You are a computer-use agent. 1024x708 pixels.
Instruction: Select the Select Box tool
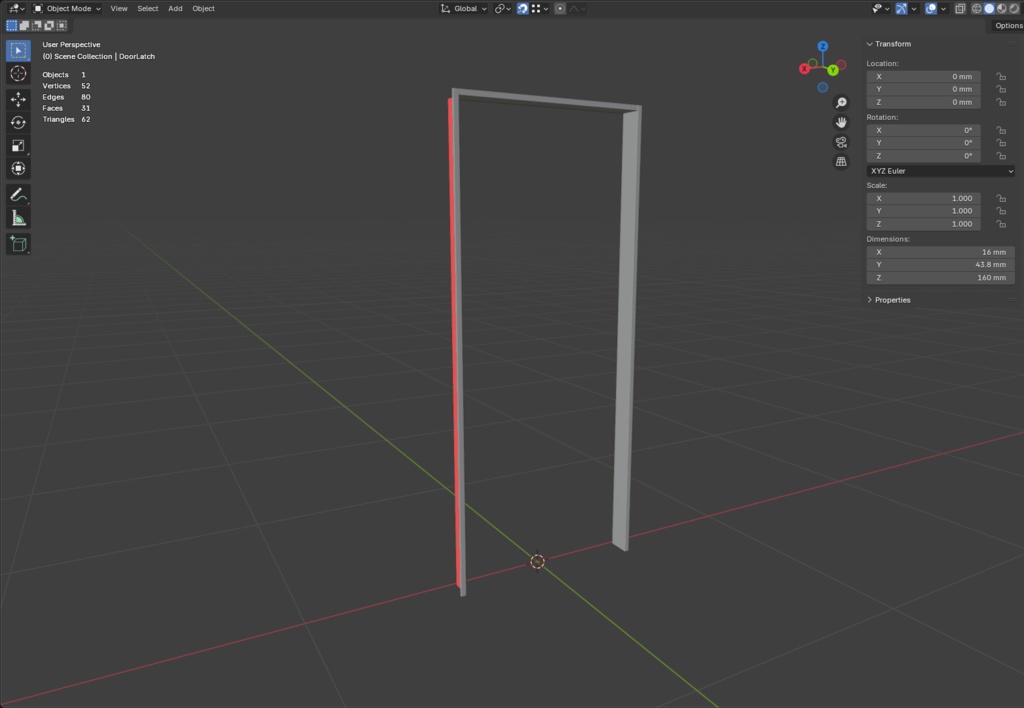[x=18, y=50]
